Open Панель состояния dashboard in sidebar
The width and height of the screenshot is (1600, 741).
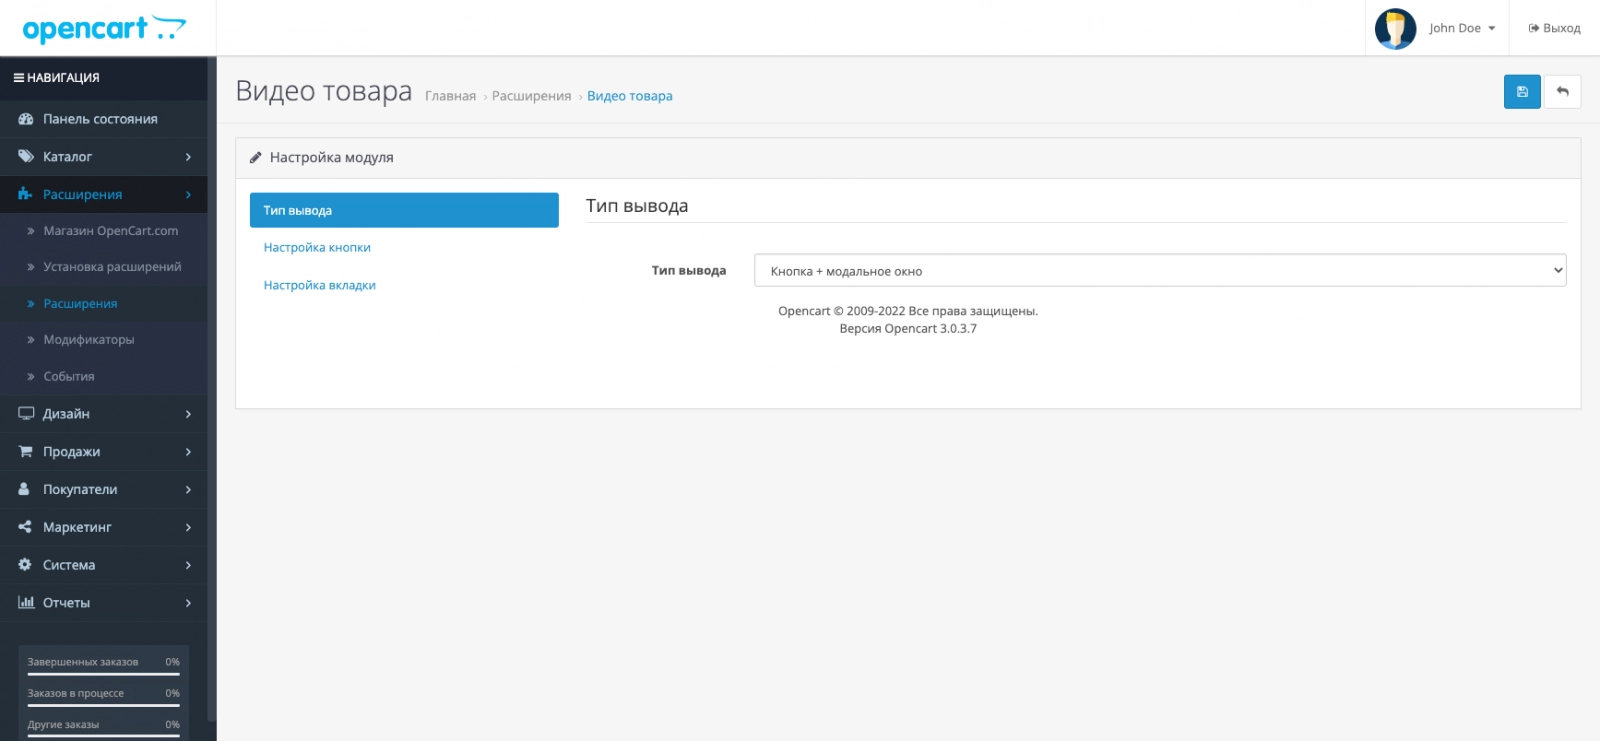(x=100, y=119)
